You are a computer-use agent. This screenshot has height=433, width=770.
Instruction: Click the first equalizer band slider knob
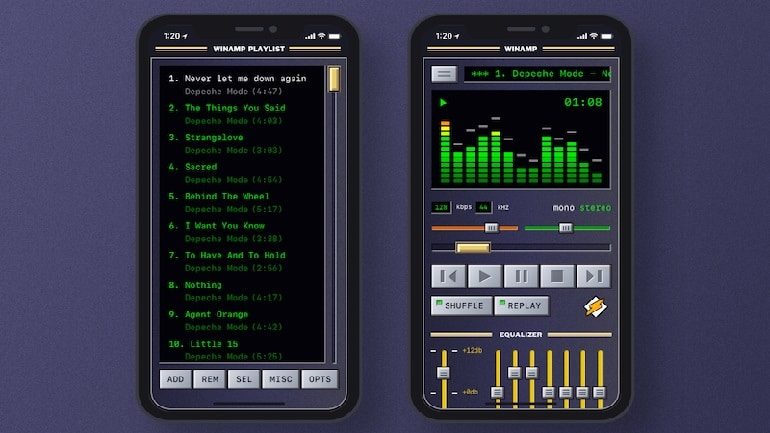497,392
